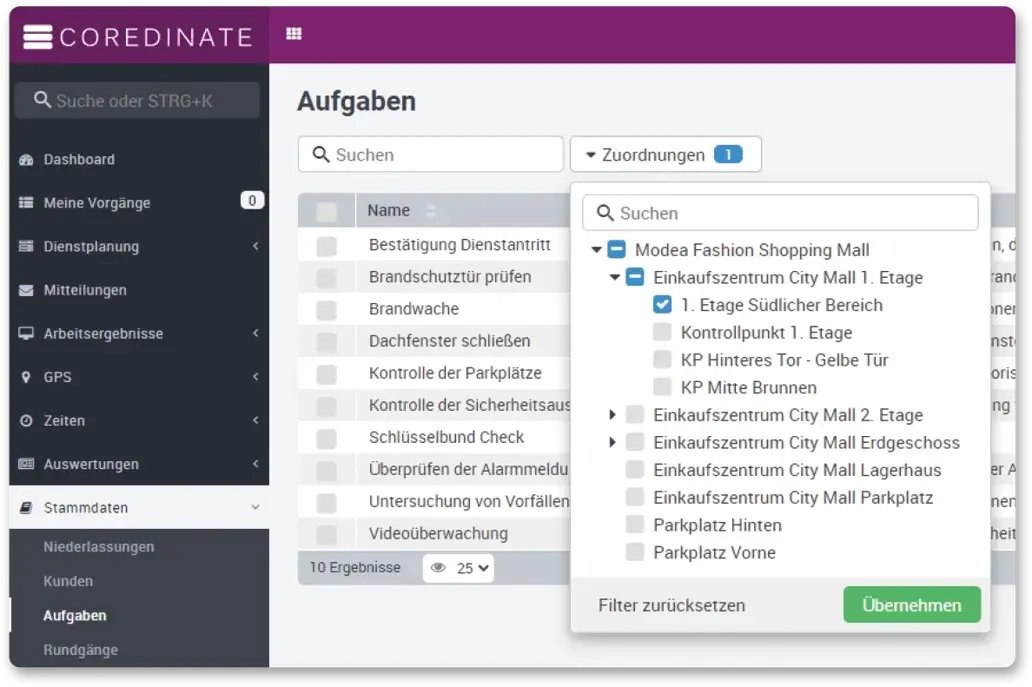This screenshot has width=1032, height=687.
Task: Click the Dashboard icon in sidebar
Action: [26, 160]
